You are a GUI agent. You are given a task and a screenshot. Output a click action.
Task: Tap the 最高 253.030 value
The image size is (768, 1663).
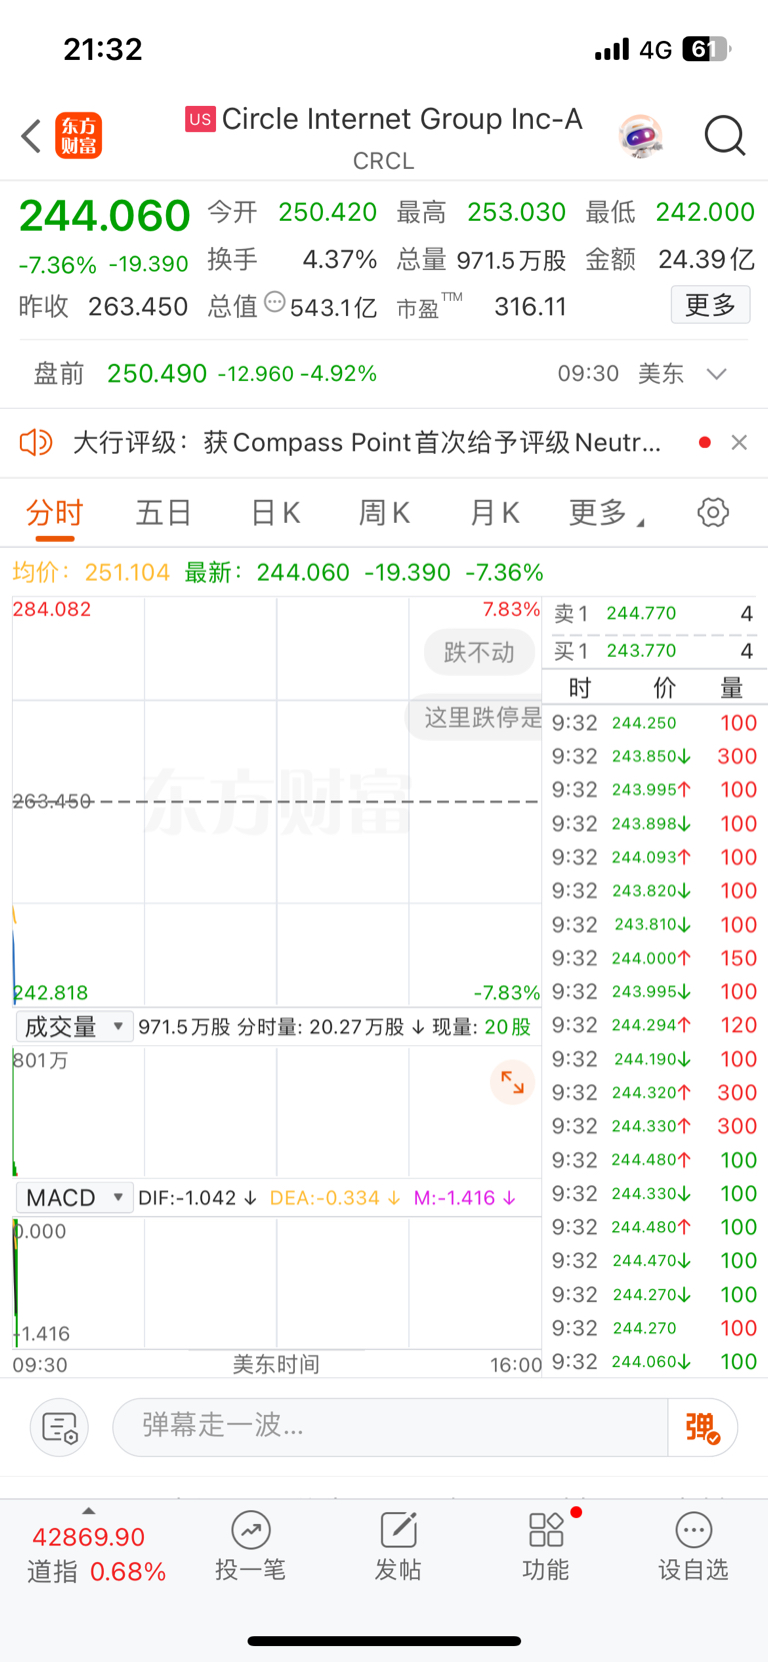[516, 212]
